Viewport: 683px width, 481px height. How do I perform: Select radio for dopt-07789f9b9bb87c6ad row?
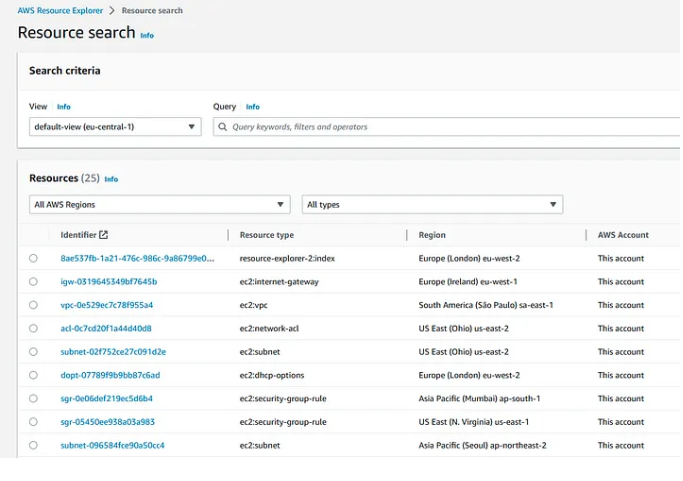[x=33, y=375]
